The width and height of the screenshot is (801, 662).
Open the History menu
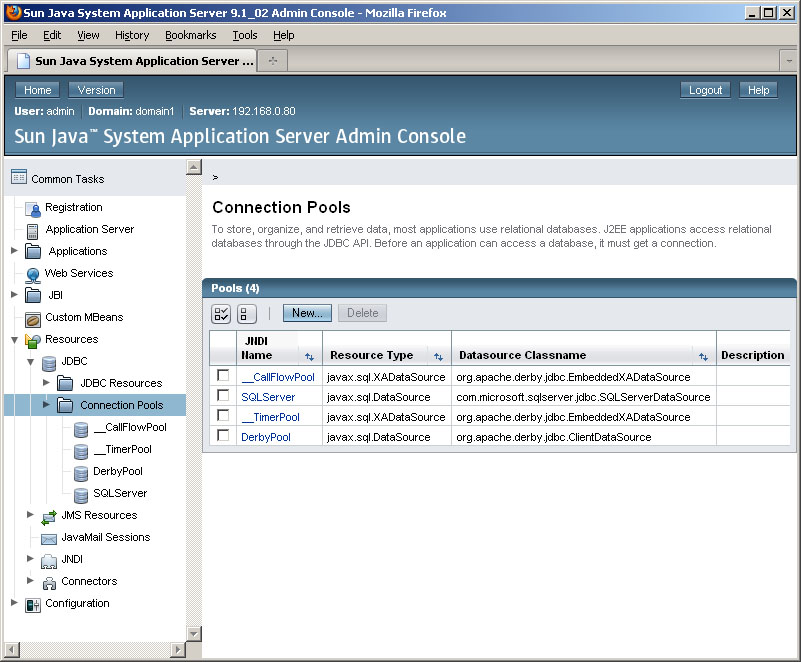[132, 35]
